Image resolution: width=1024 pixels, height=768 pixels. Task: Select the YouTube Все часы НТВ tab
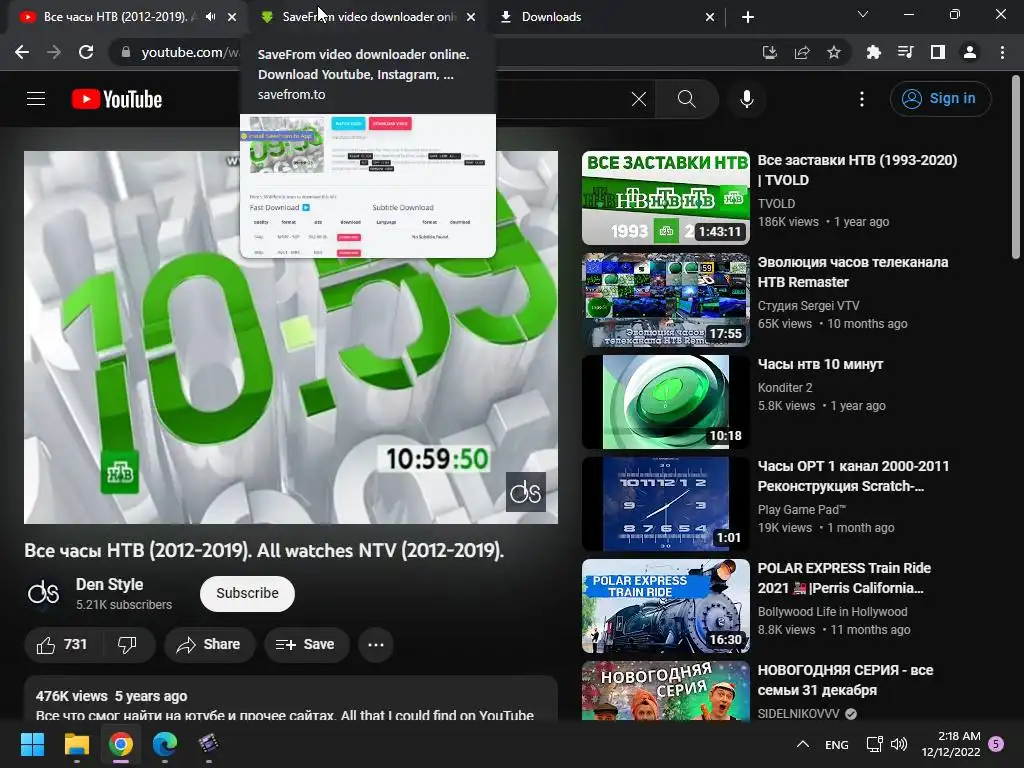point(116,17)
